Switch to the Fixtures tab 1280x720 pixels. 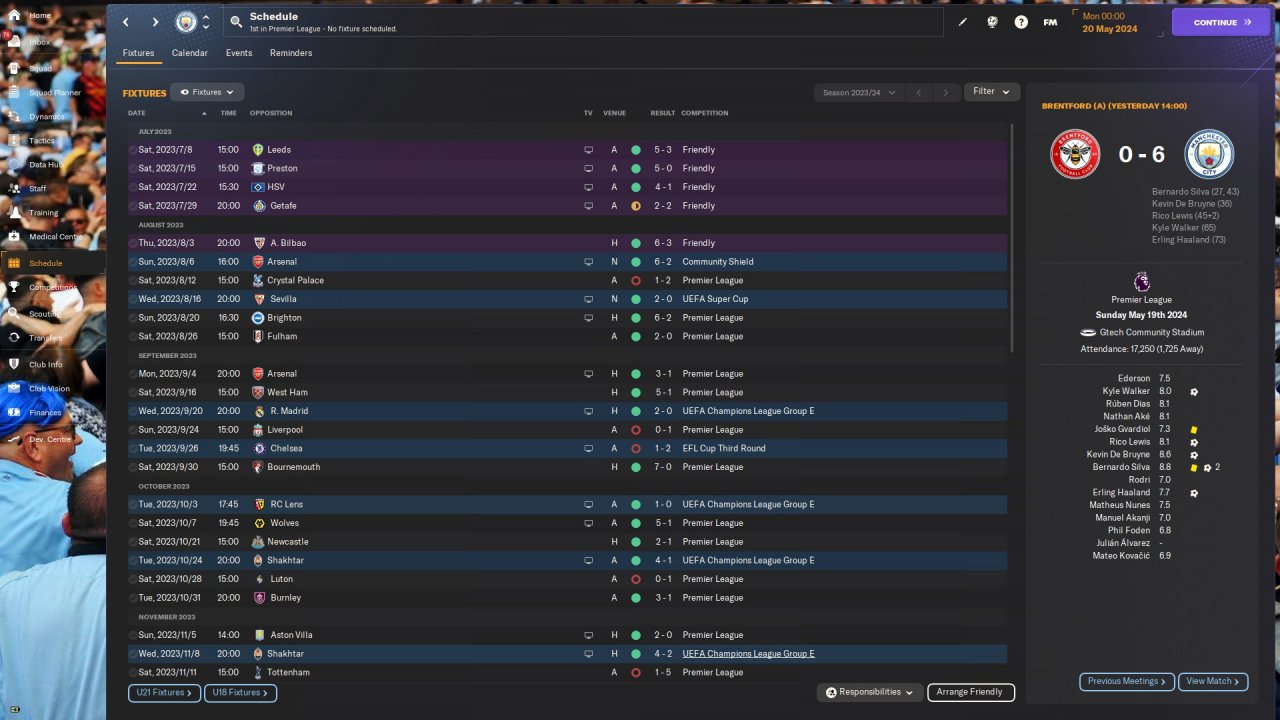click(x=139, y=53)
